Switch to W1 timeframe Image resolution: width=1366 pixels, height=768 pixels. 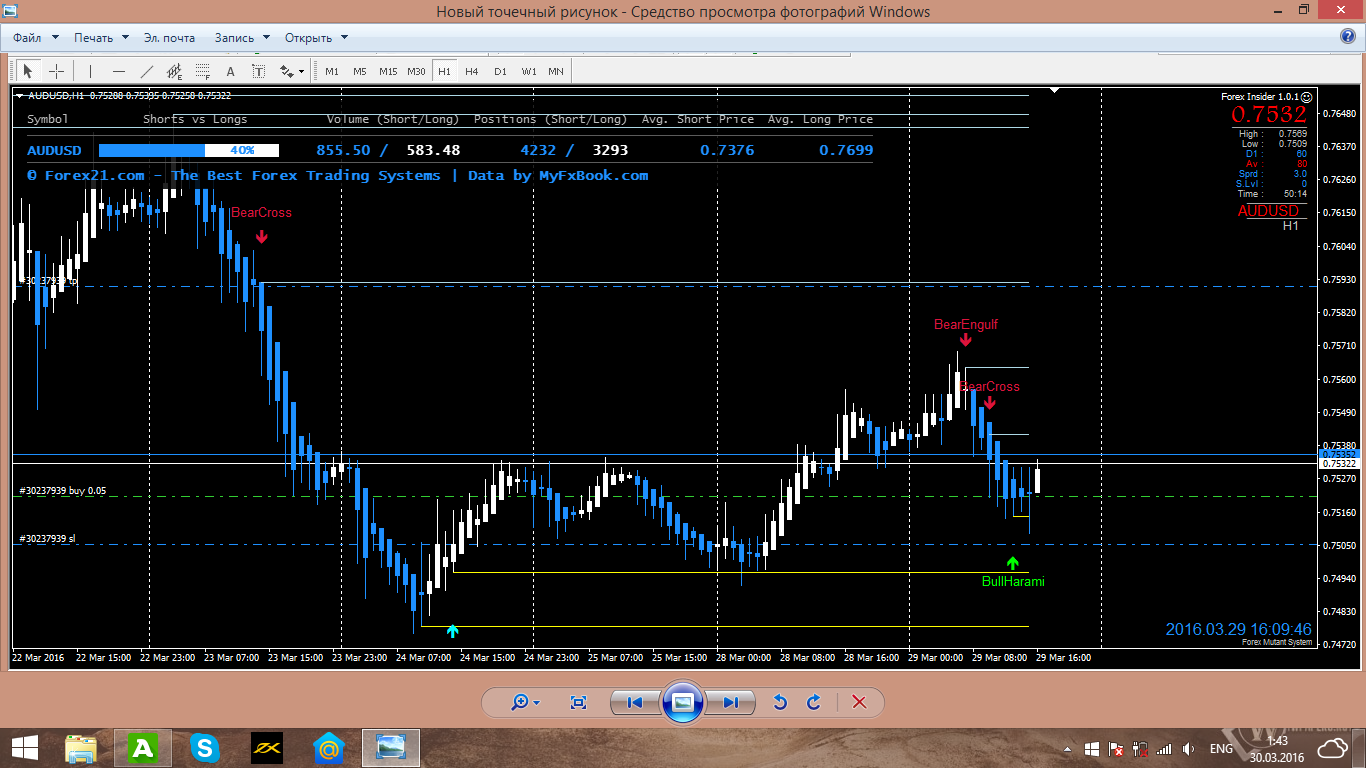click(528, 71)
